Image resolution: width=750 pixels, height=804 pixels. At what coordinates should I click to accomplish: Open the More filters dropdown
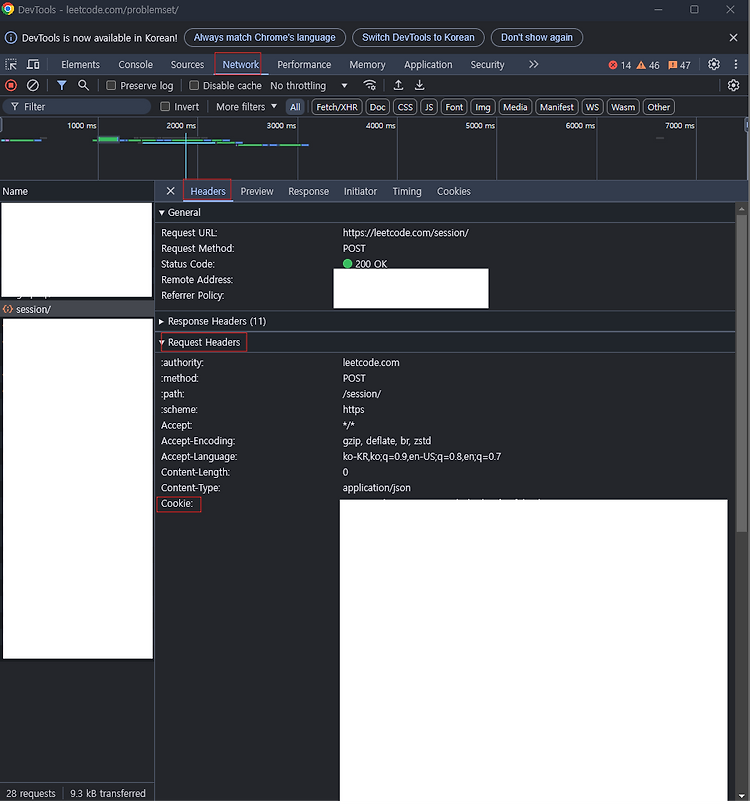pos(246,107)
